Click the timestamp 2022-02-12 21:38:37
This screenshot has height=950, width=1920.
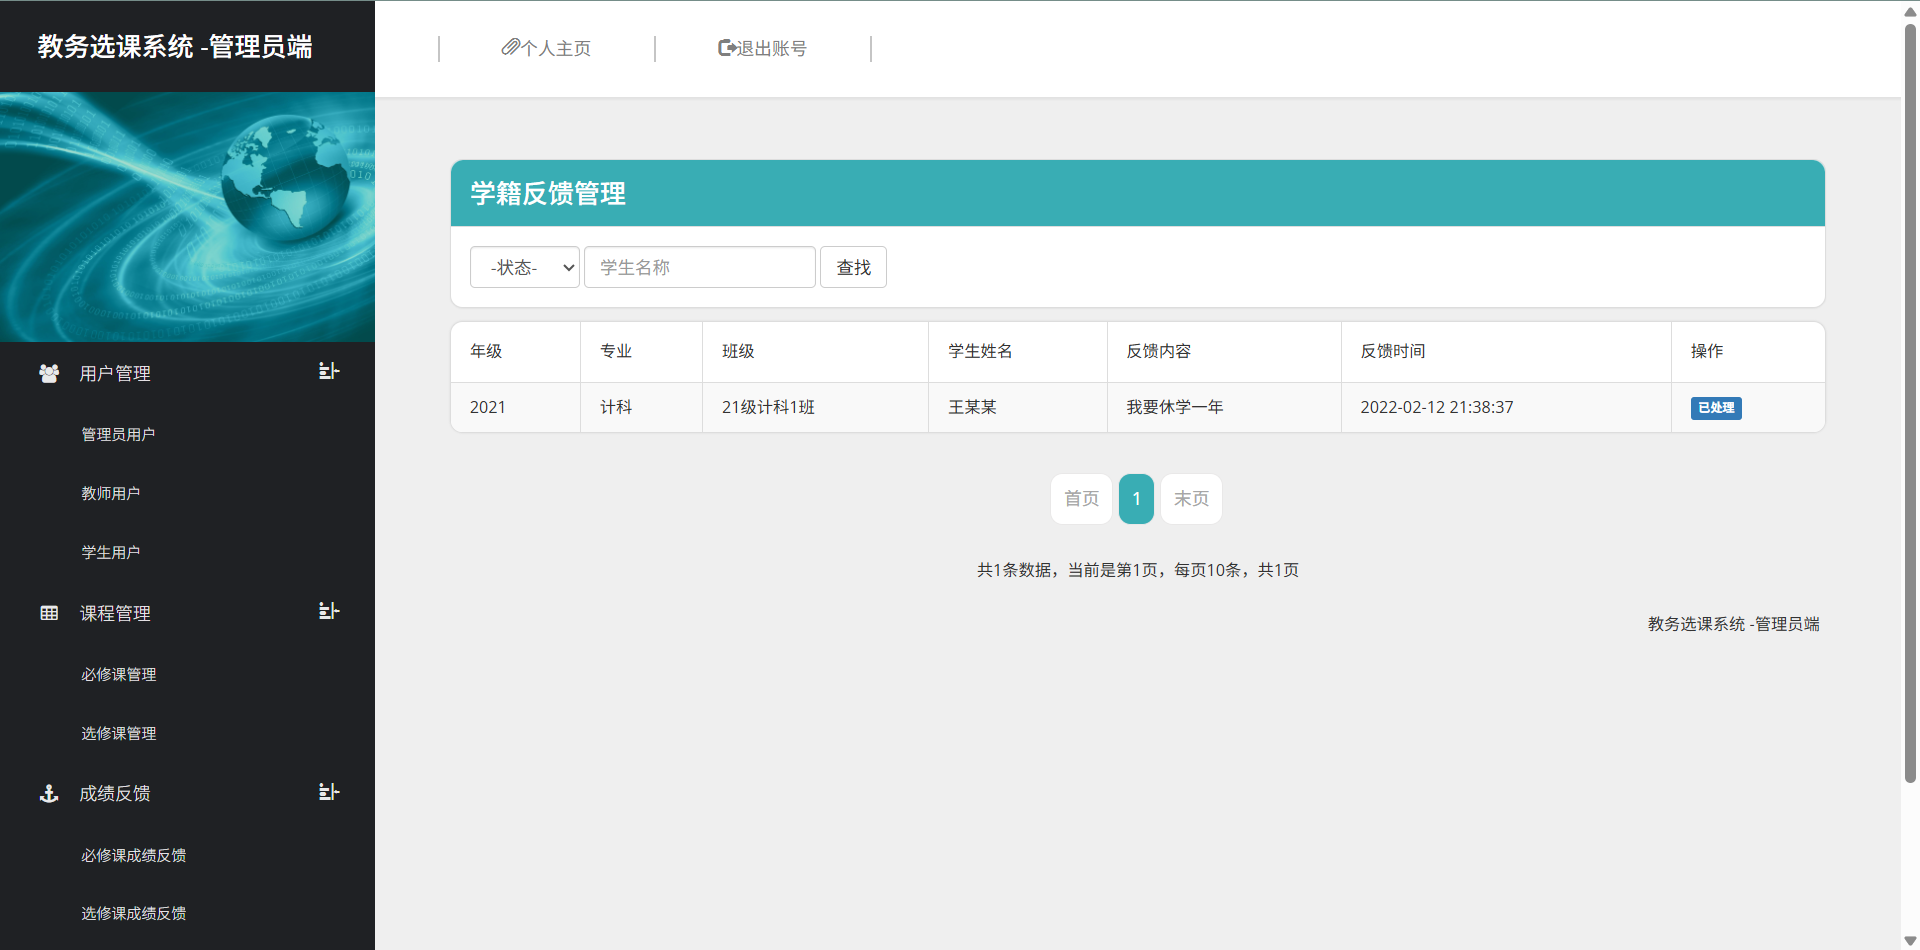click(x=1437, y=407)
